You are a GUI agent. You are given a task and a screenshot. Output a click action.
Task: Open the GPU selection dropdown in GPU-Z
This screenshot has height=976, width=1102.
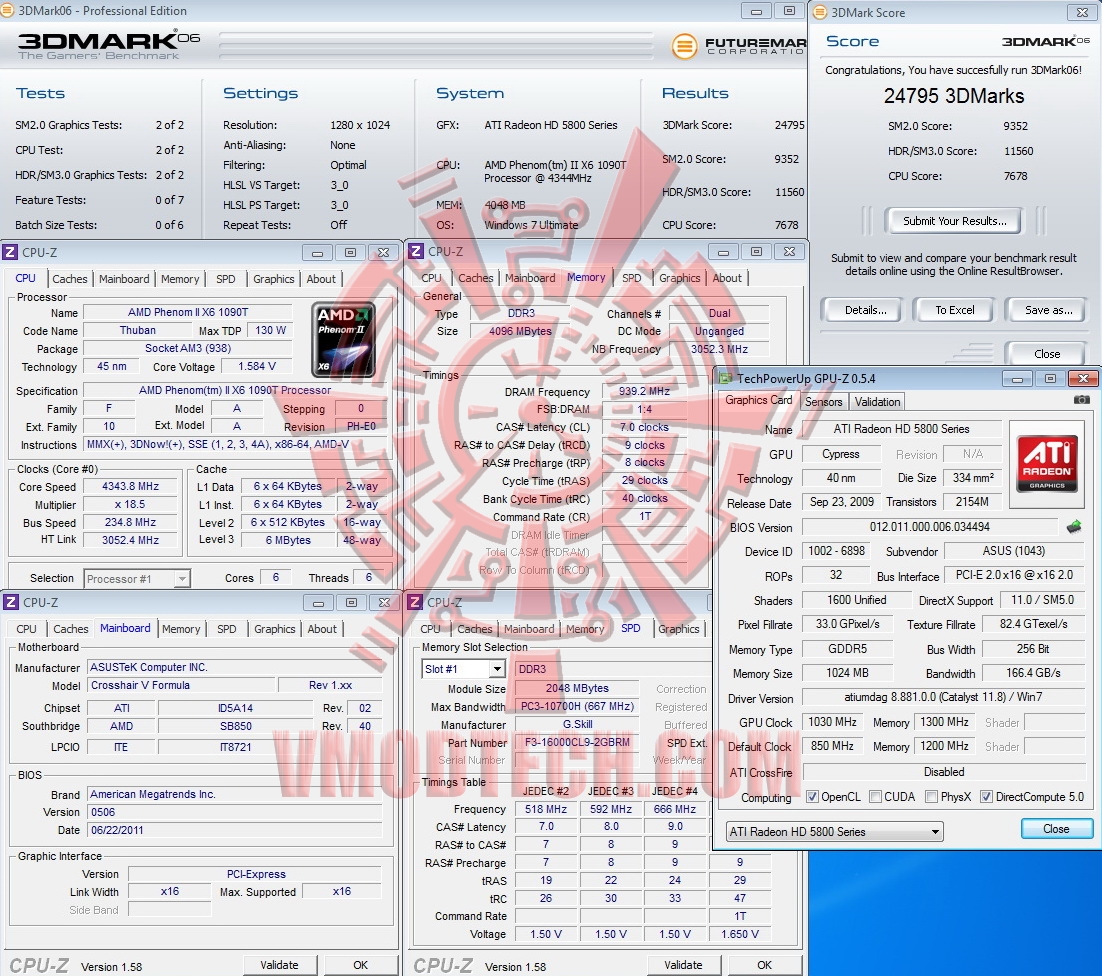coord(834,832)
